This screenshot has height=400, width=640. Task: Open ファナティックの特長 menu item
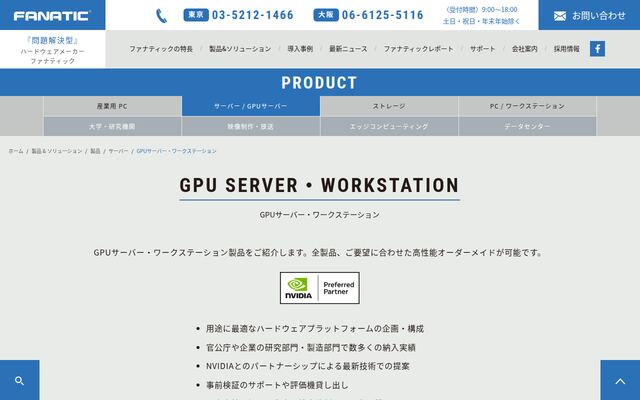coord(161,49)
